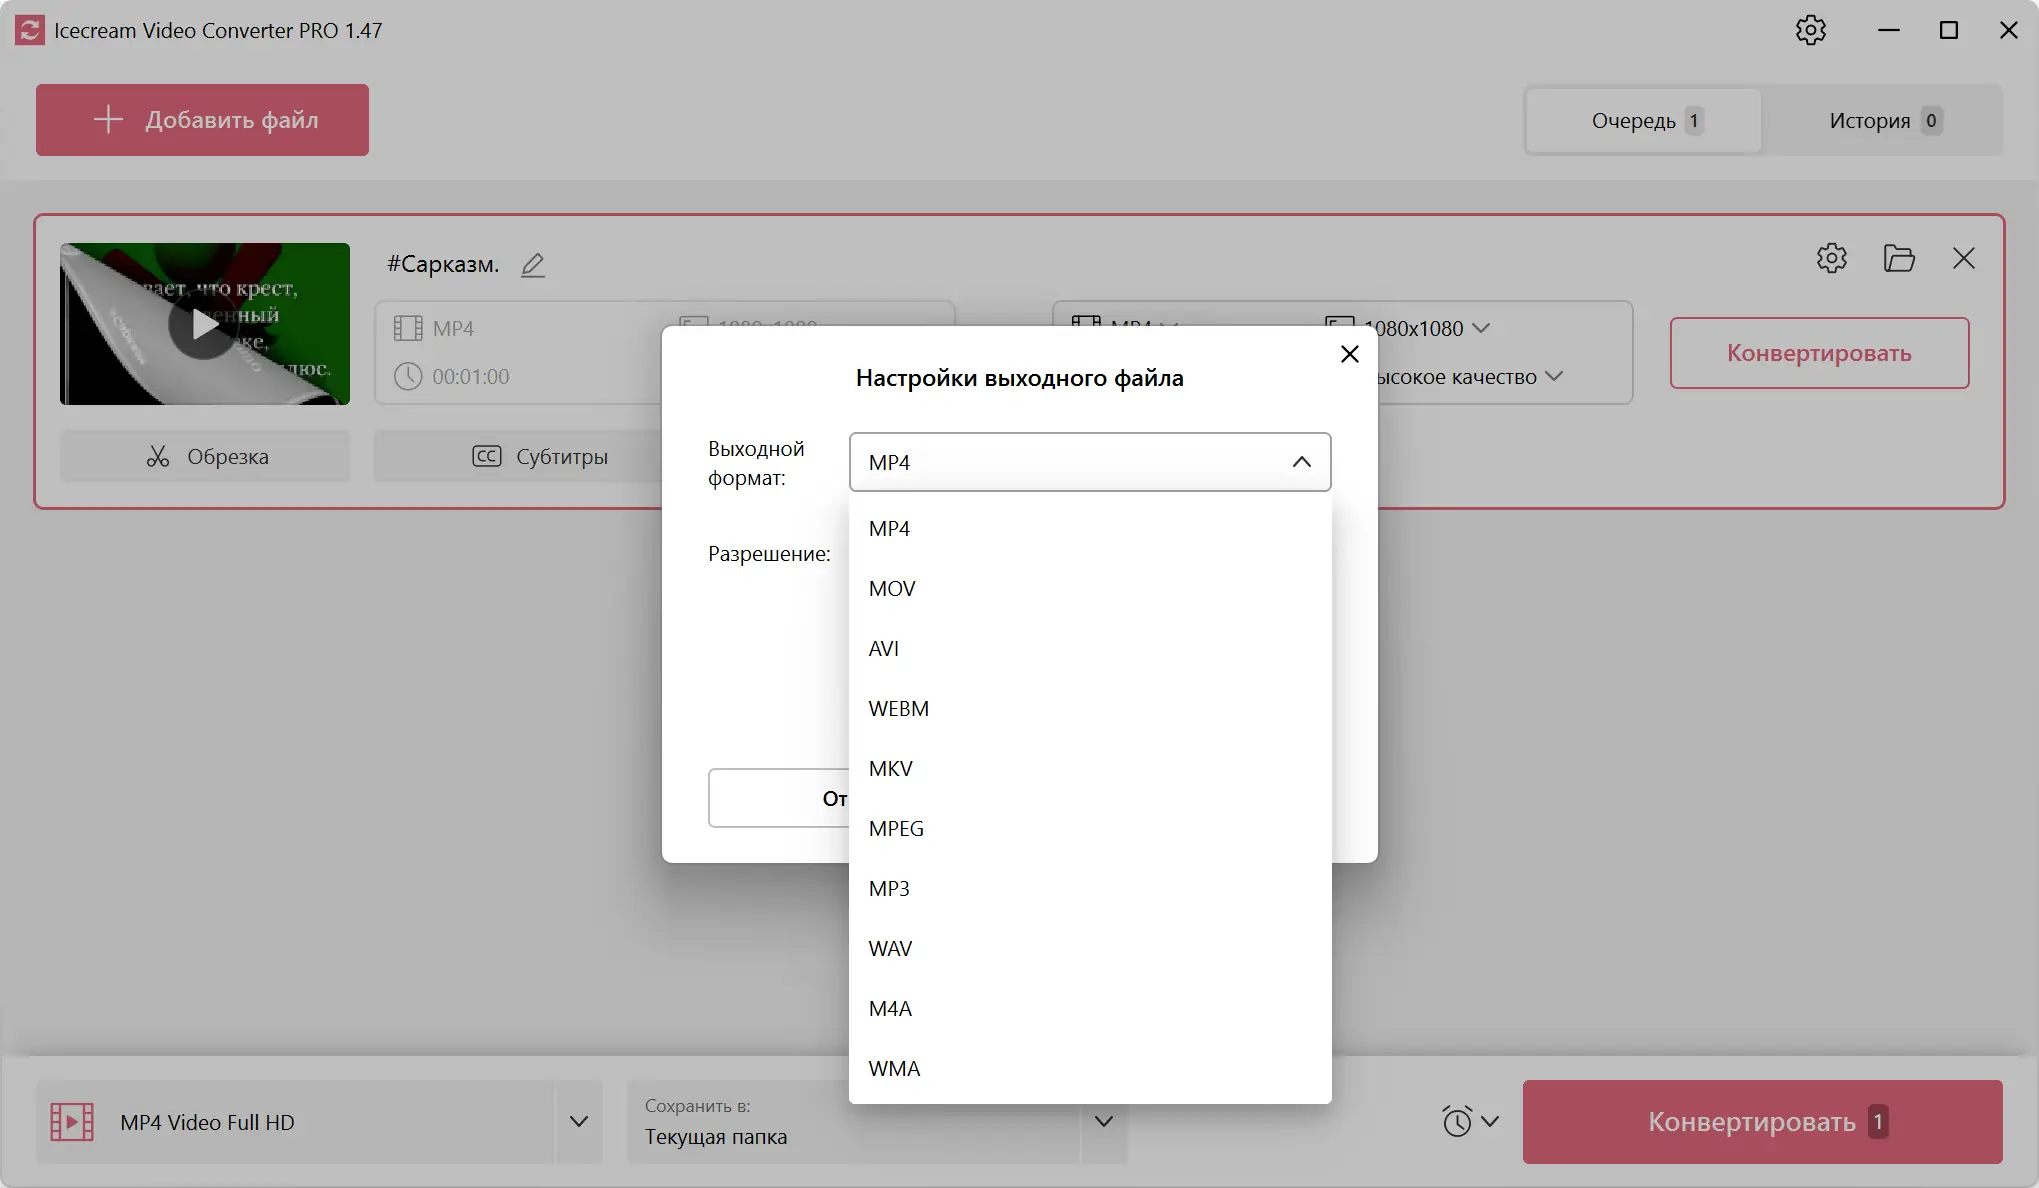Click the MP4 Video Full HD preset icon
This screenshot has height=1188, width=2039.
[x=72, y=1122]
